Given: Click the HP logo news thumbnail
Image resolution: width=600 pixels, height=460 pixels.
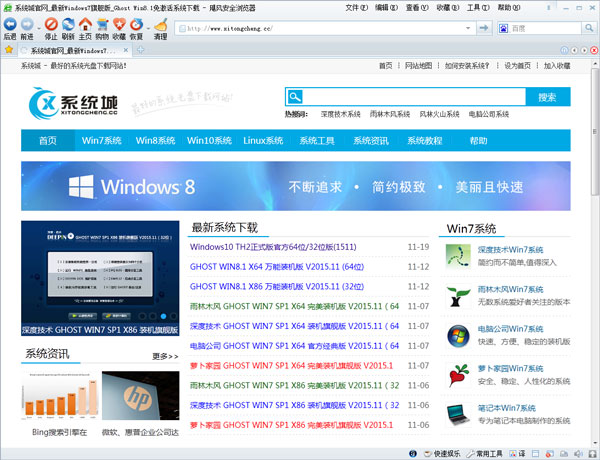Looking at the screenshot, I should pos(140,396).
